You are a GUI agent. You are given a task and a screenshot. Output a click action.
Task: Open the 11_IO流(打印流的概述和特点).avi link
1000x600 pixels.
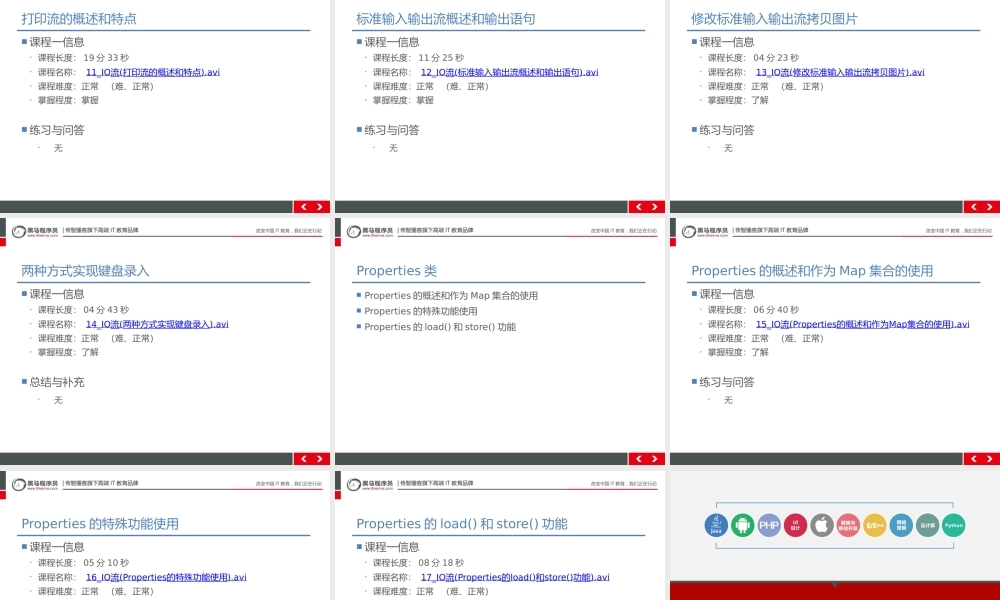(x=163, y=72)
